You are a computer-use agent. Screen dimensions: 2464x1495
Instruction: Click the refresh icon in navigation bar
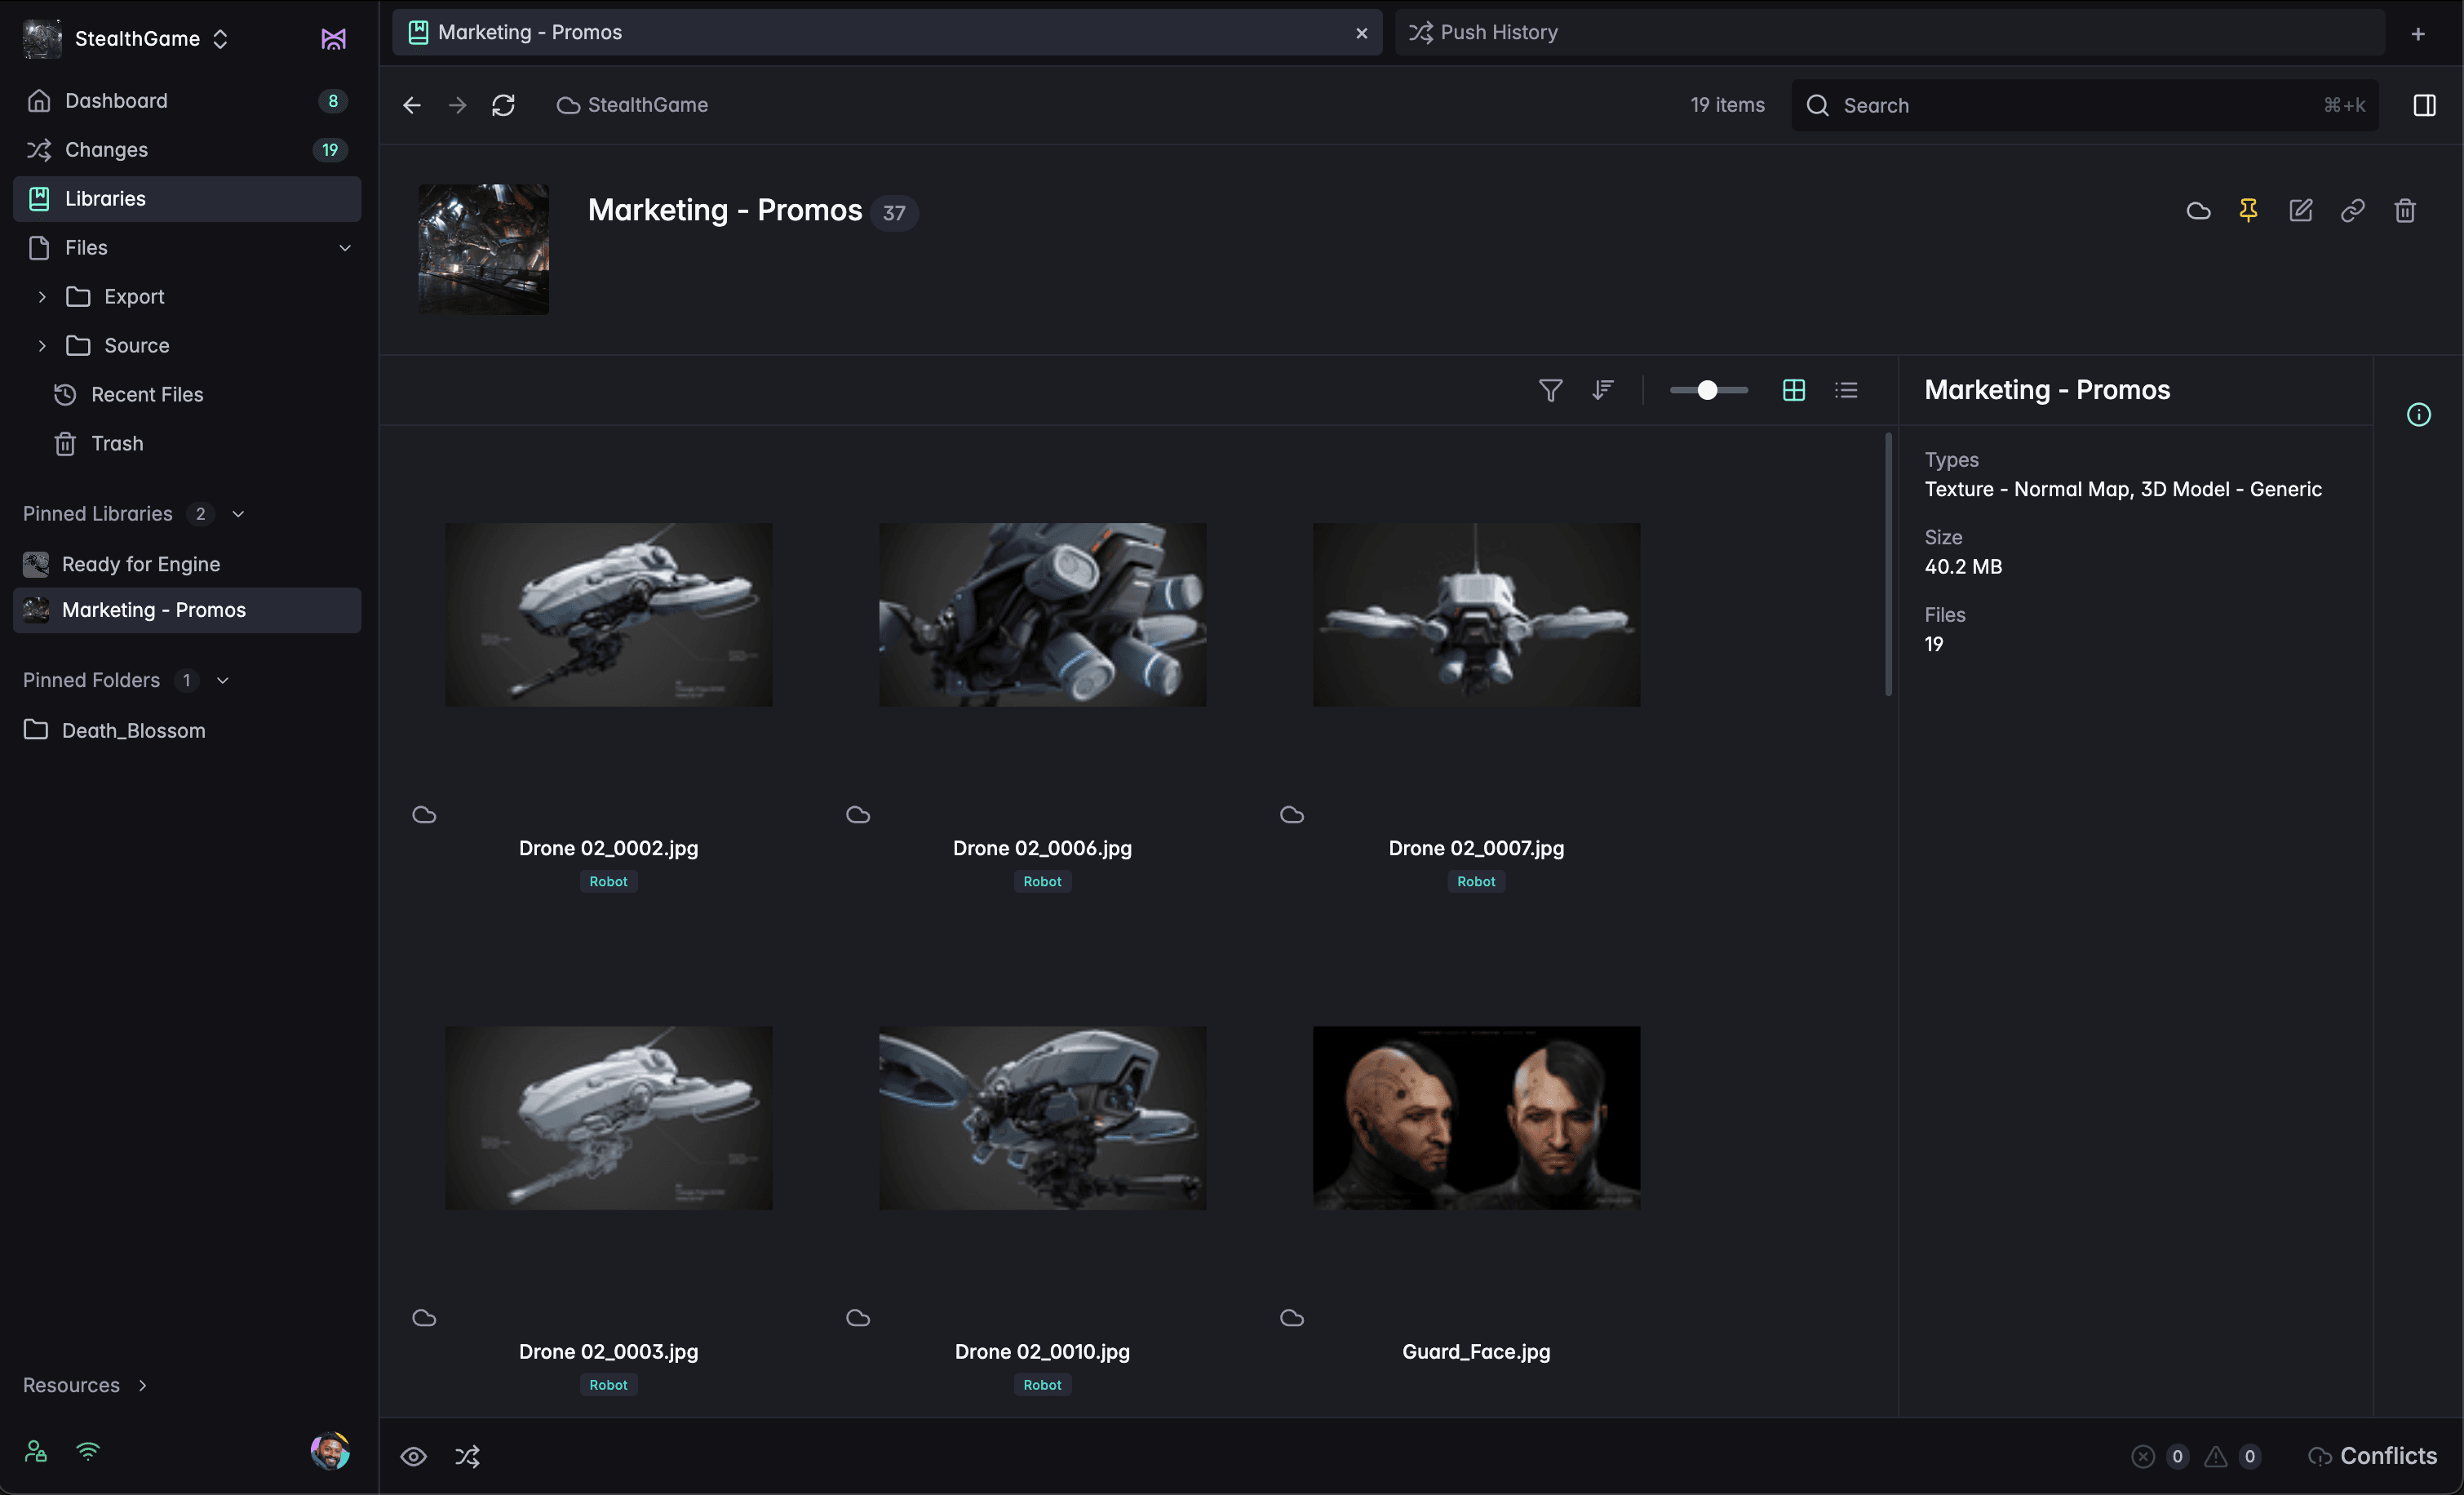point(503,105)
